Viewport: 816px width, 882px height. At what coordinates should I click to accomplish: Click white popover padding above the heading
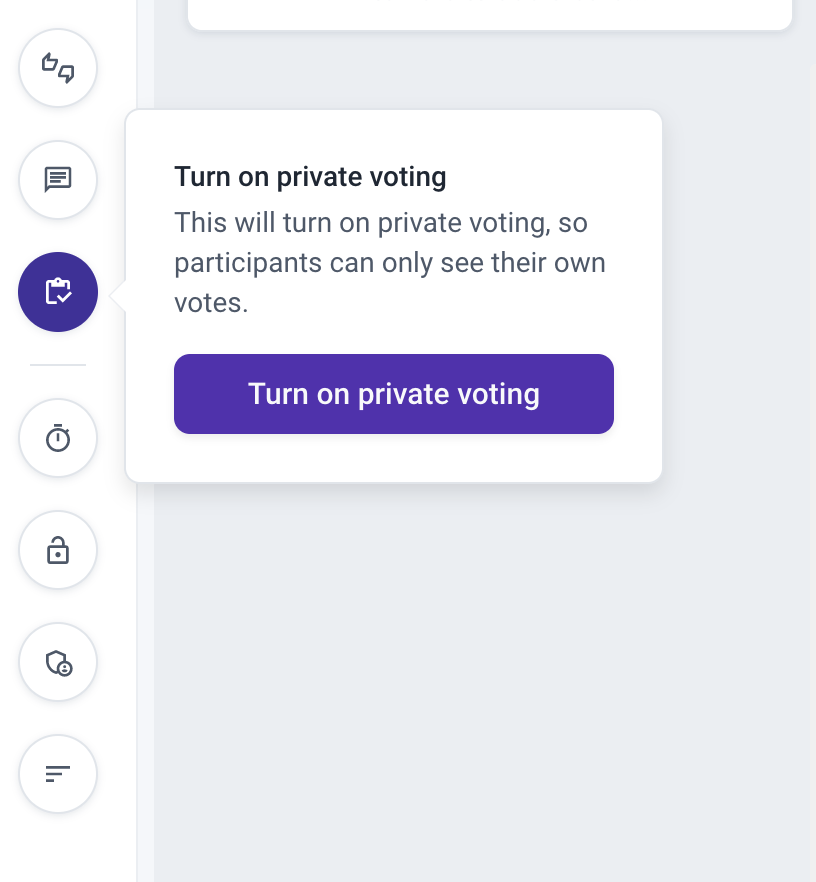coord(394,136)
